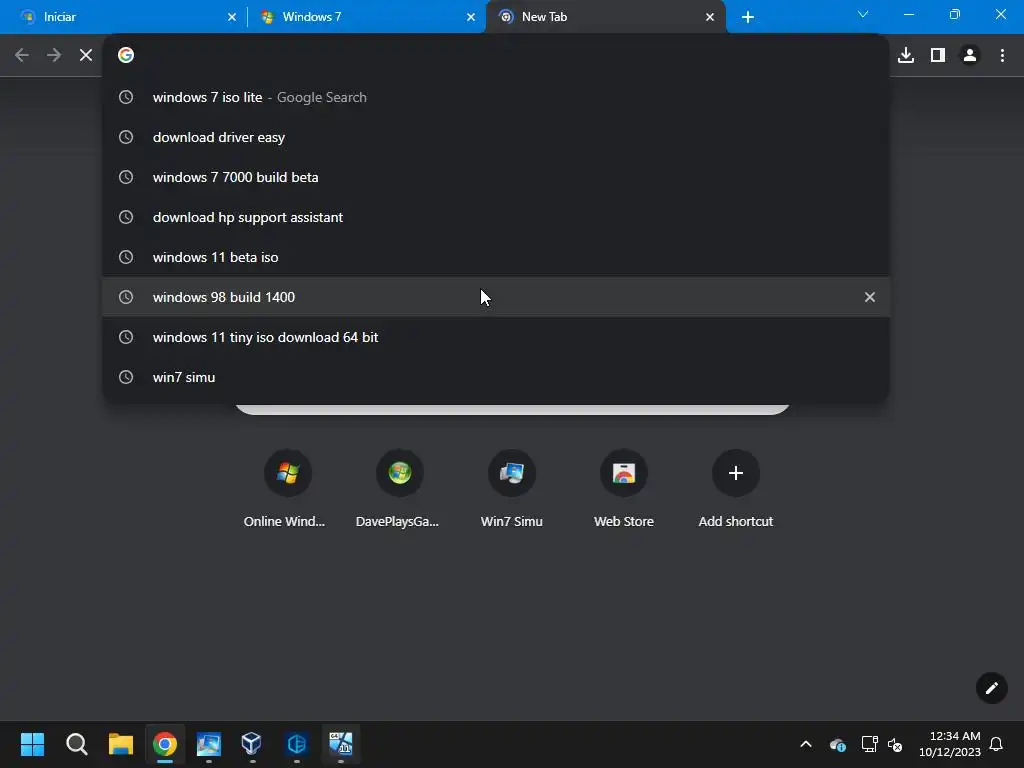
Task: Click muted volume tray icon
Action: (x=895, y=744)
